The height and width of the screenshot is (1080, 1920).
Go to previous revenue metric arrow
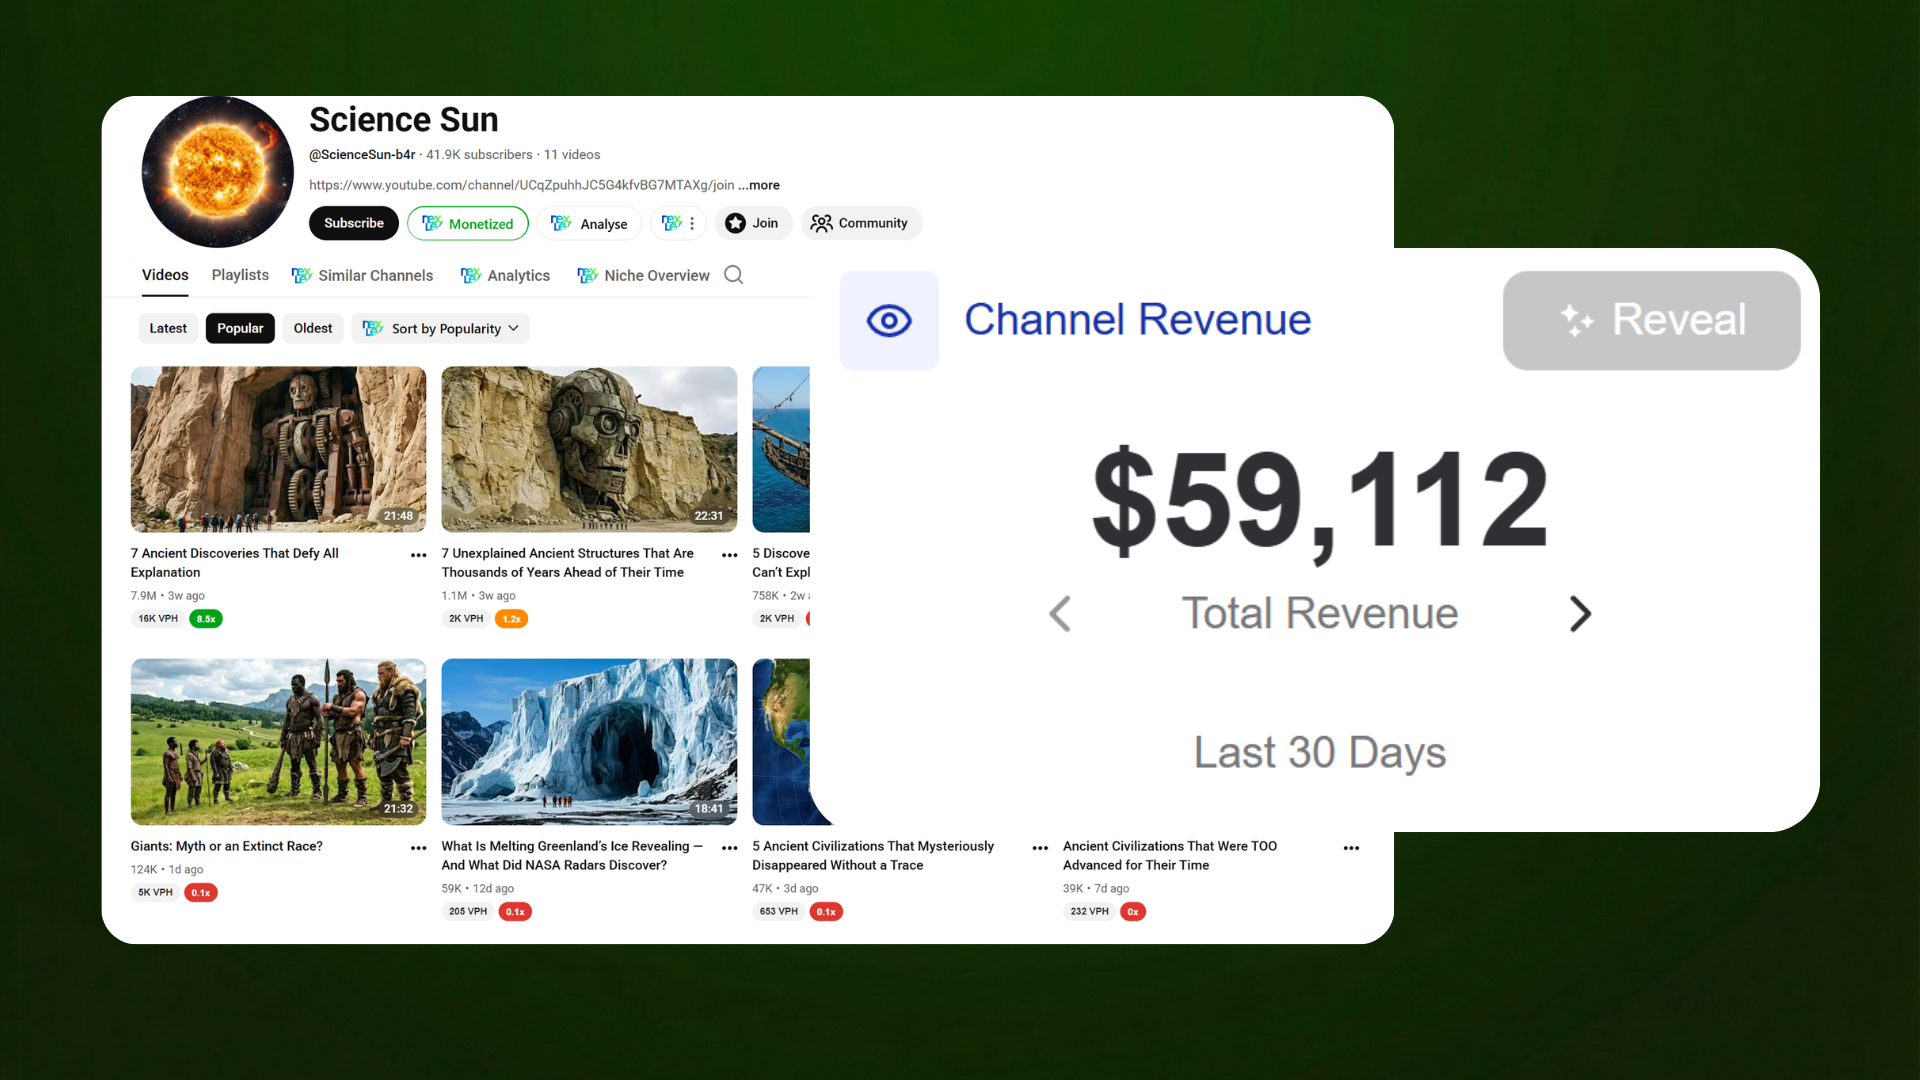click(x=1060, y=614)
